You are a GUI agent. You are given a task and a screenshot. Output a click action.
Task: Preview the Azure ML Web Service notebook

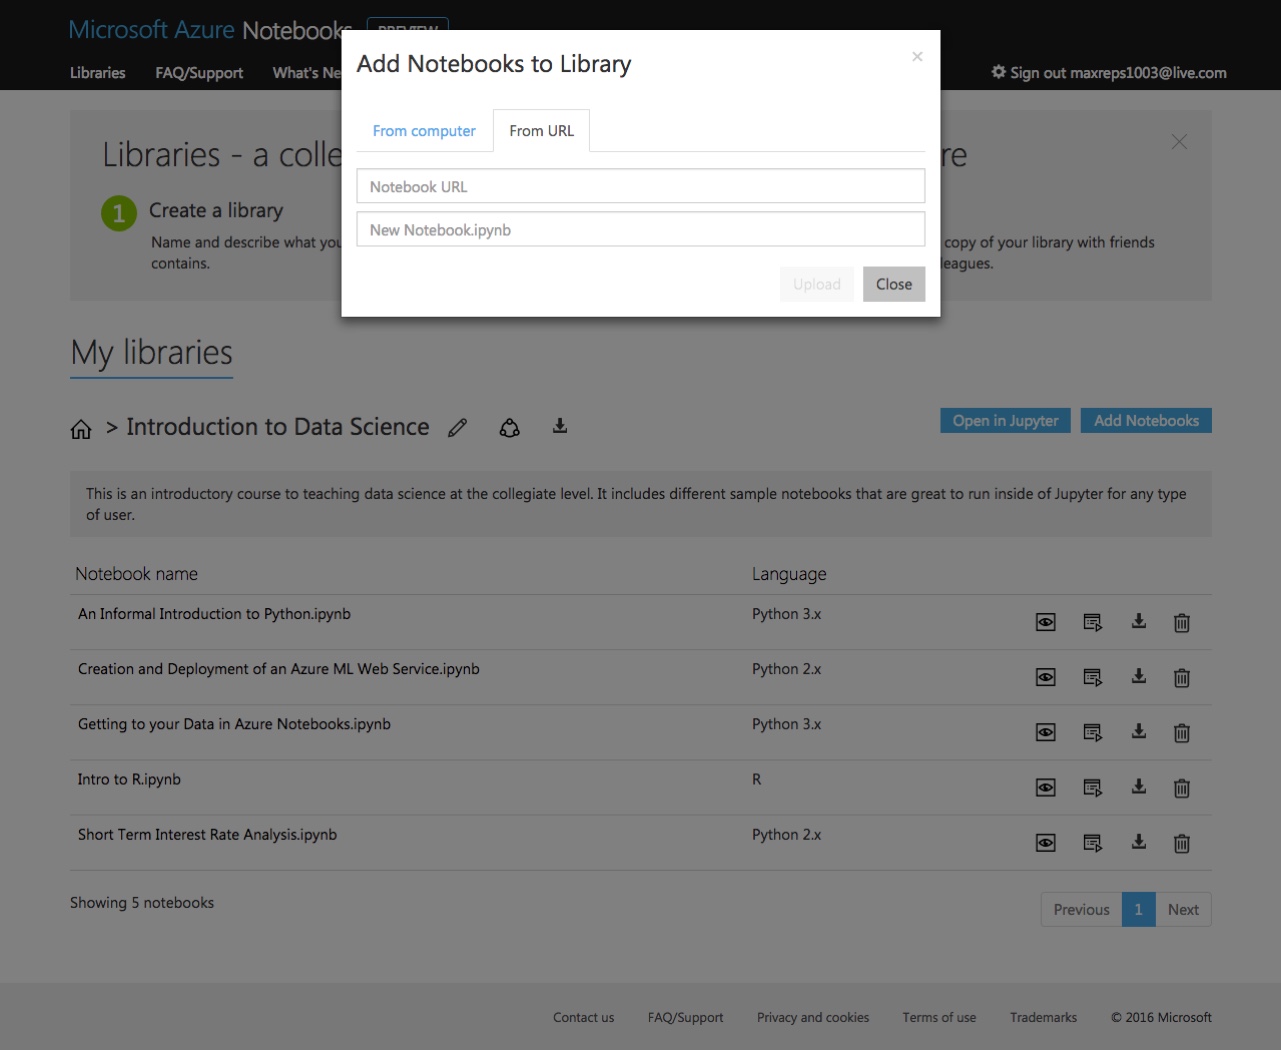point(1045,678)
